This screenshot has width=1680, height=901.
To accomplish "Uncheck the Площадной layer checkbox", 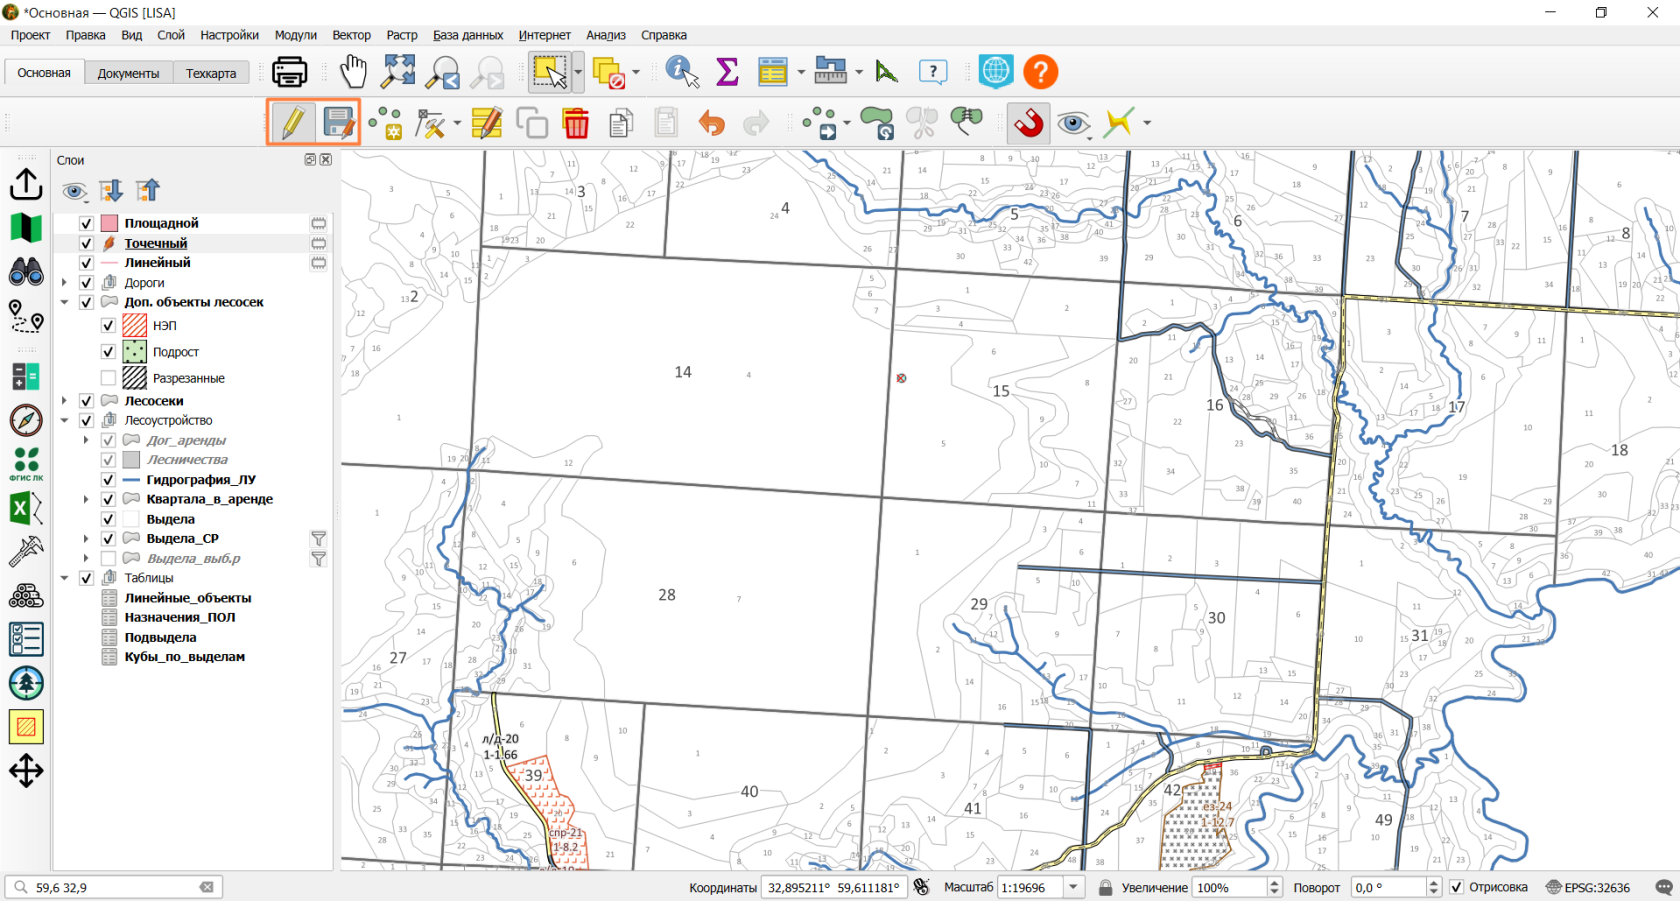I will click(x=86, y=223).
